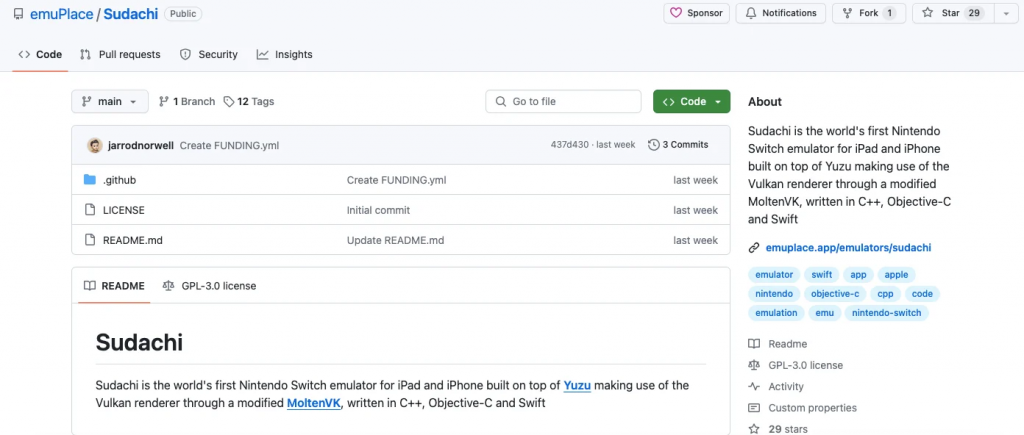Click the folder icon for .github
This screenshot has height=435, width=1024.
(90, 180)
